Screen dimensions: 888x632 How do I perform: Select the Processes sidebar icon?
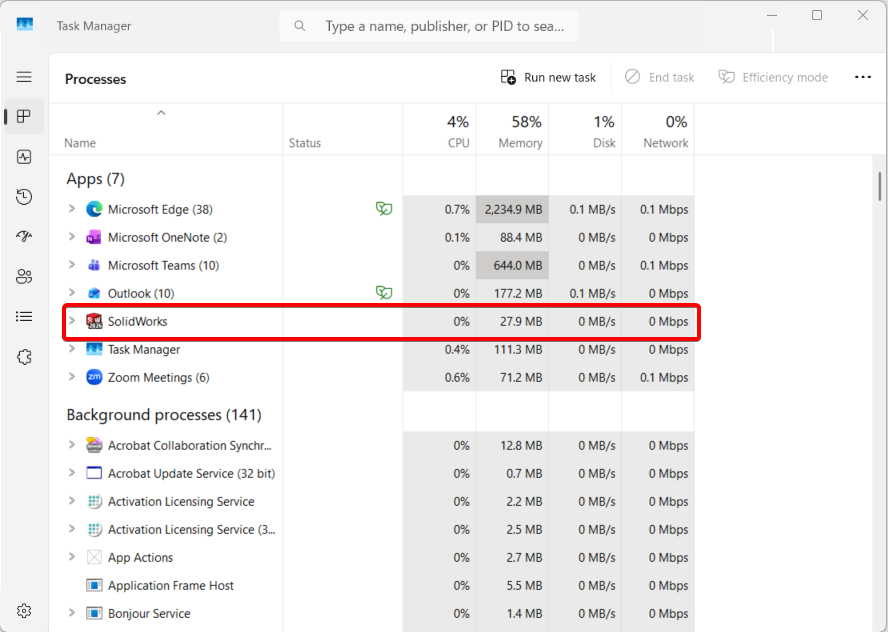click(24, 117)
